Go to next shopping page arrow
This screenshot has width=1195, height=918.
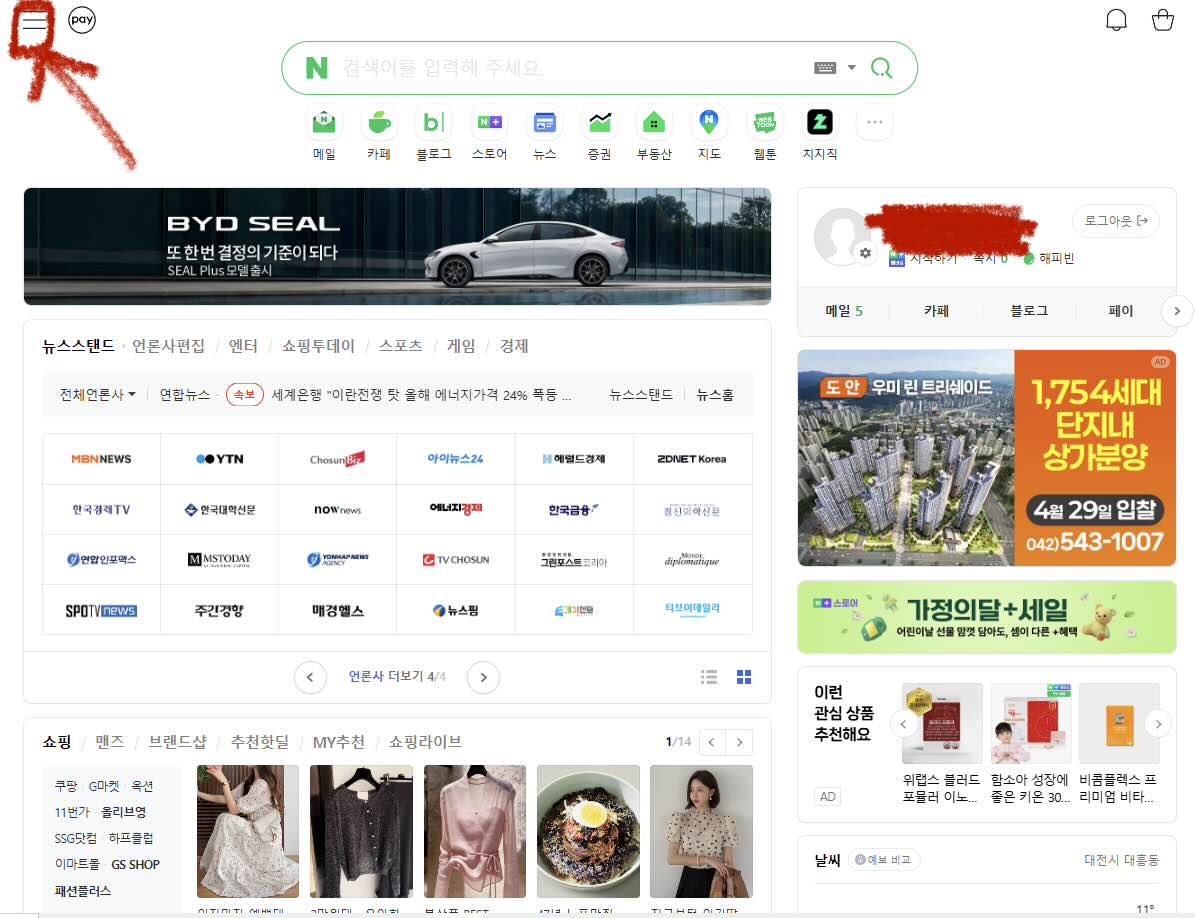(739, 742)
